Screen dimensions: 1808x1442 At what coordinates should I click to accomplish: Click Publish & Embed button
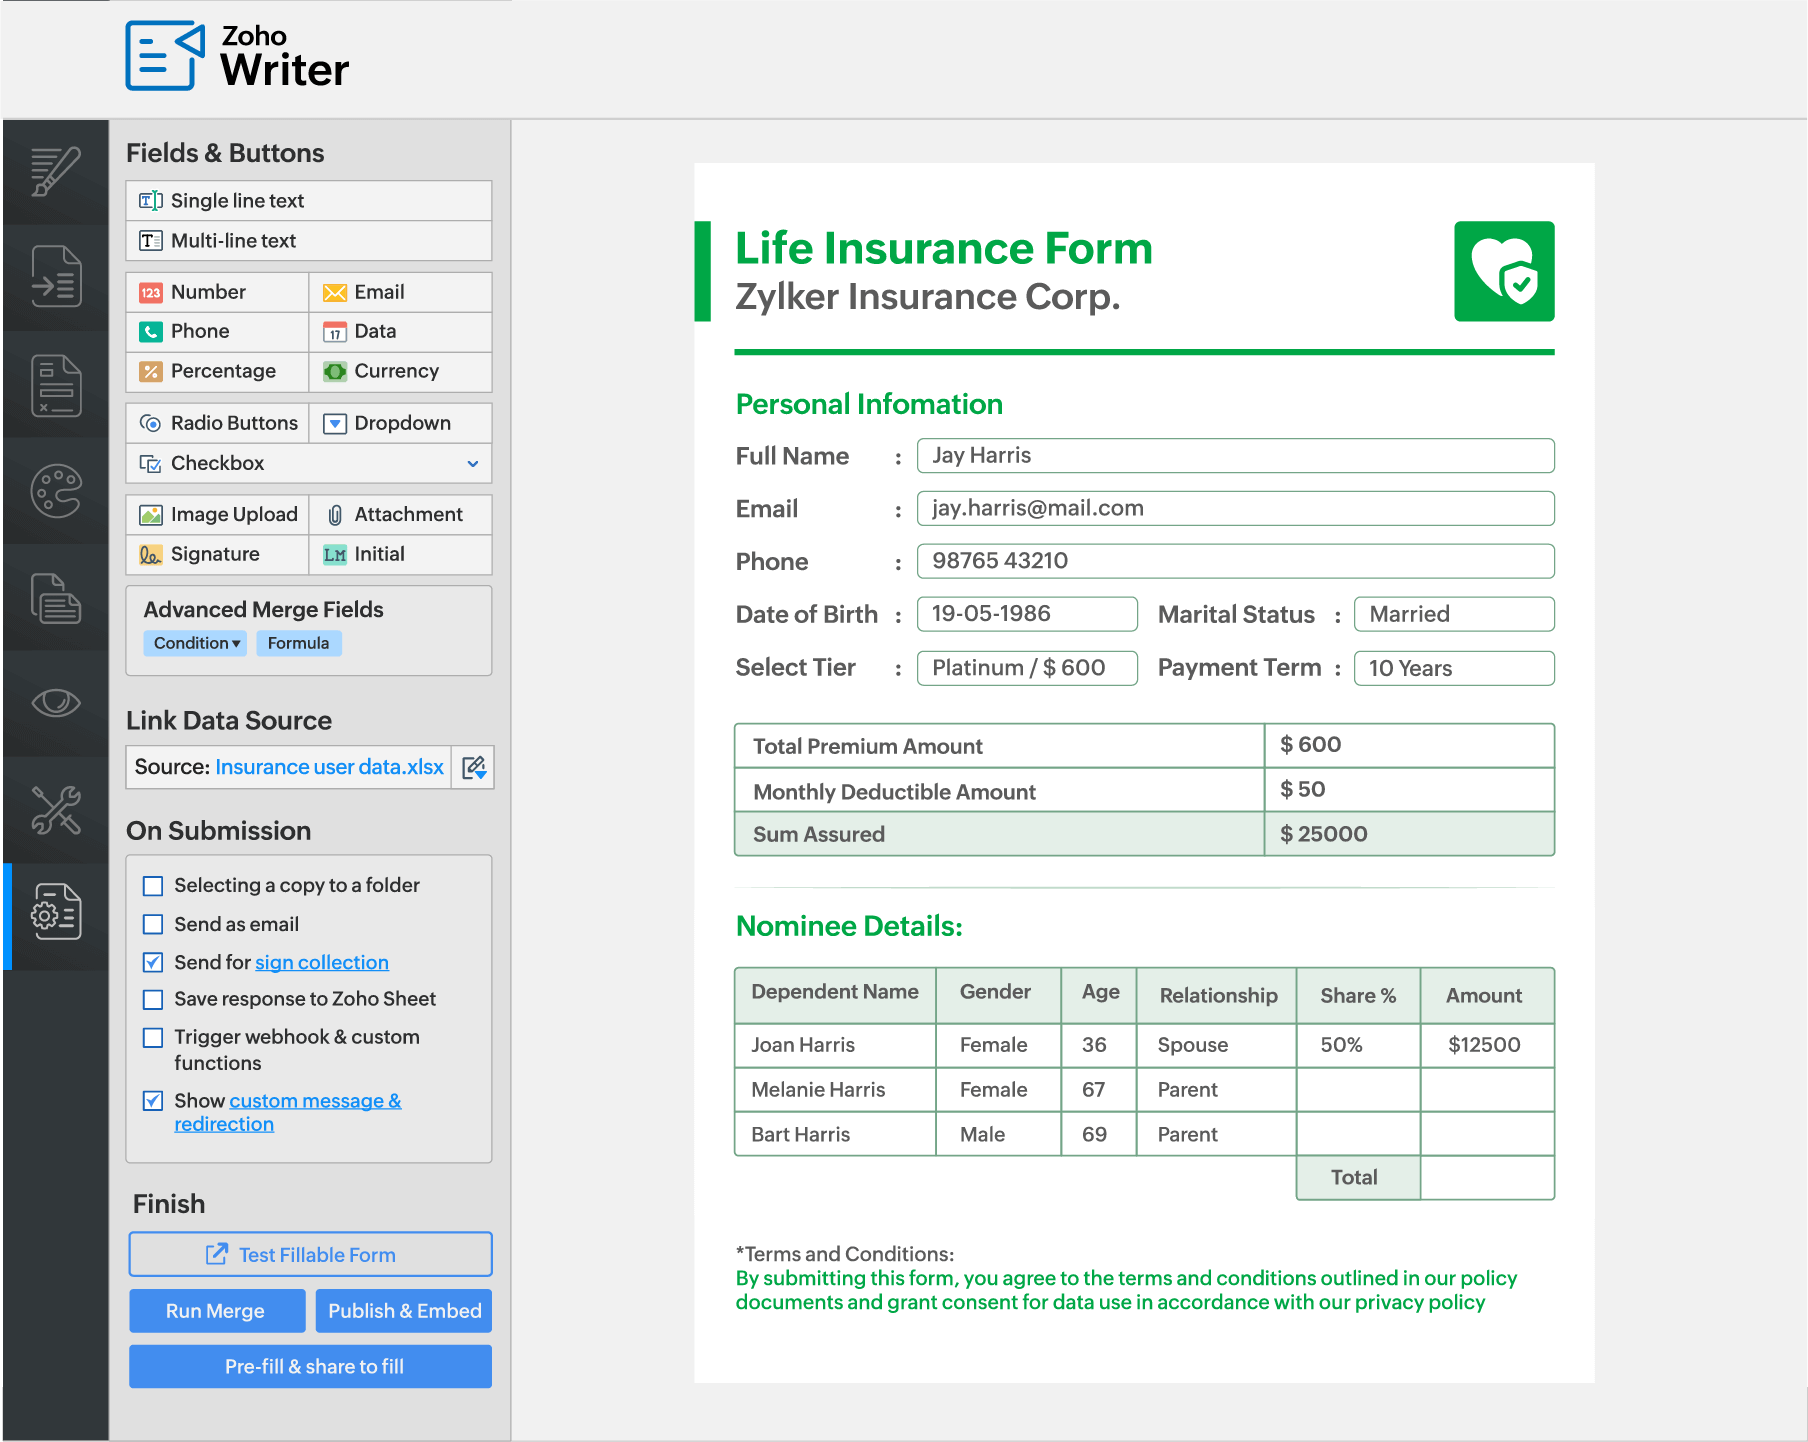(x=404, y=1311)
